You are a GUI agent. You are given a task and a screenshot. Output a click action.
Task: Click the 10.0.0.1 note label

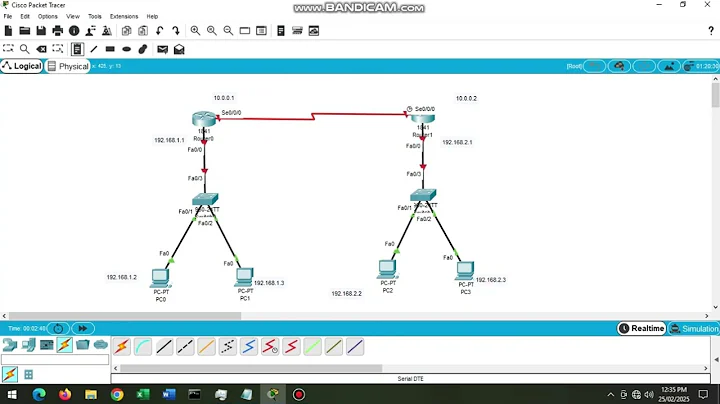pos(224,98)
